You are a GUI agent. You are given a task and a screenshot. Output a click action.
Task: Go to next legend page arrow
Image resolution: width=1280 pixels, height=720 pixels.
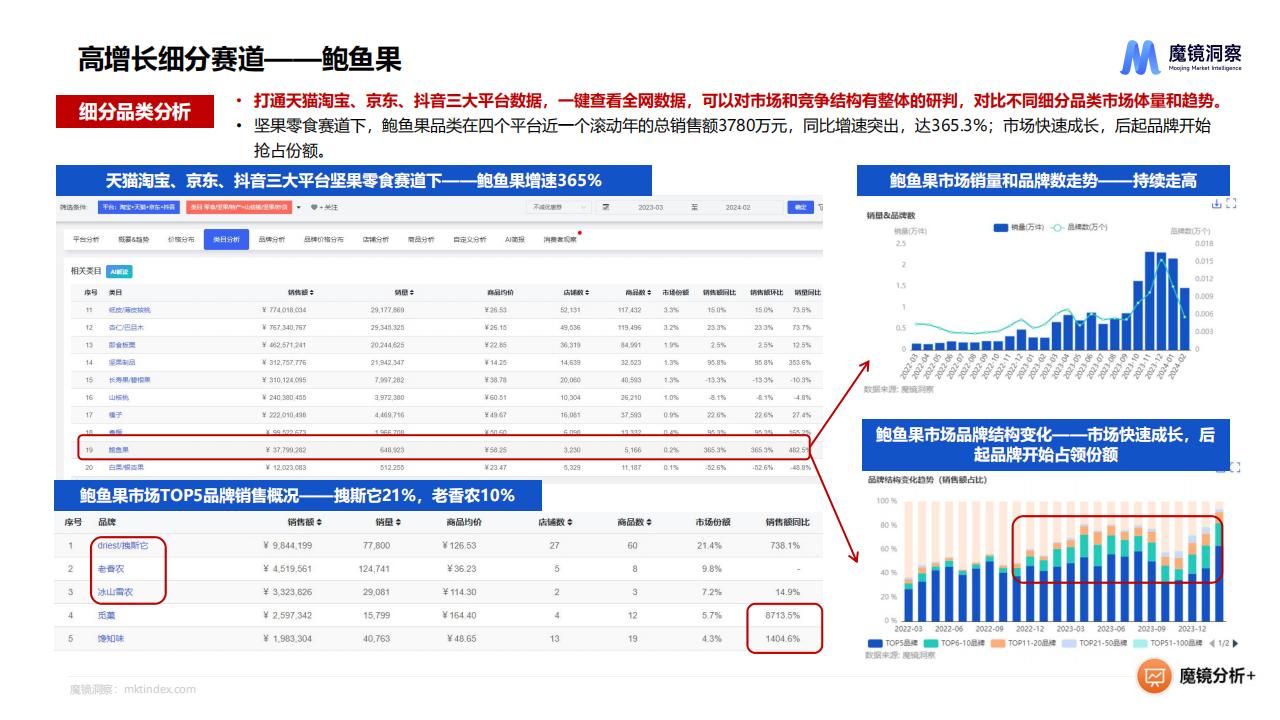click(1235, 643)
